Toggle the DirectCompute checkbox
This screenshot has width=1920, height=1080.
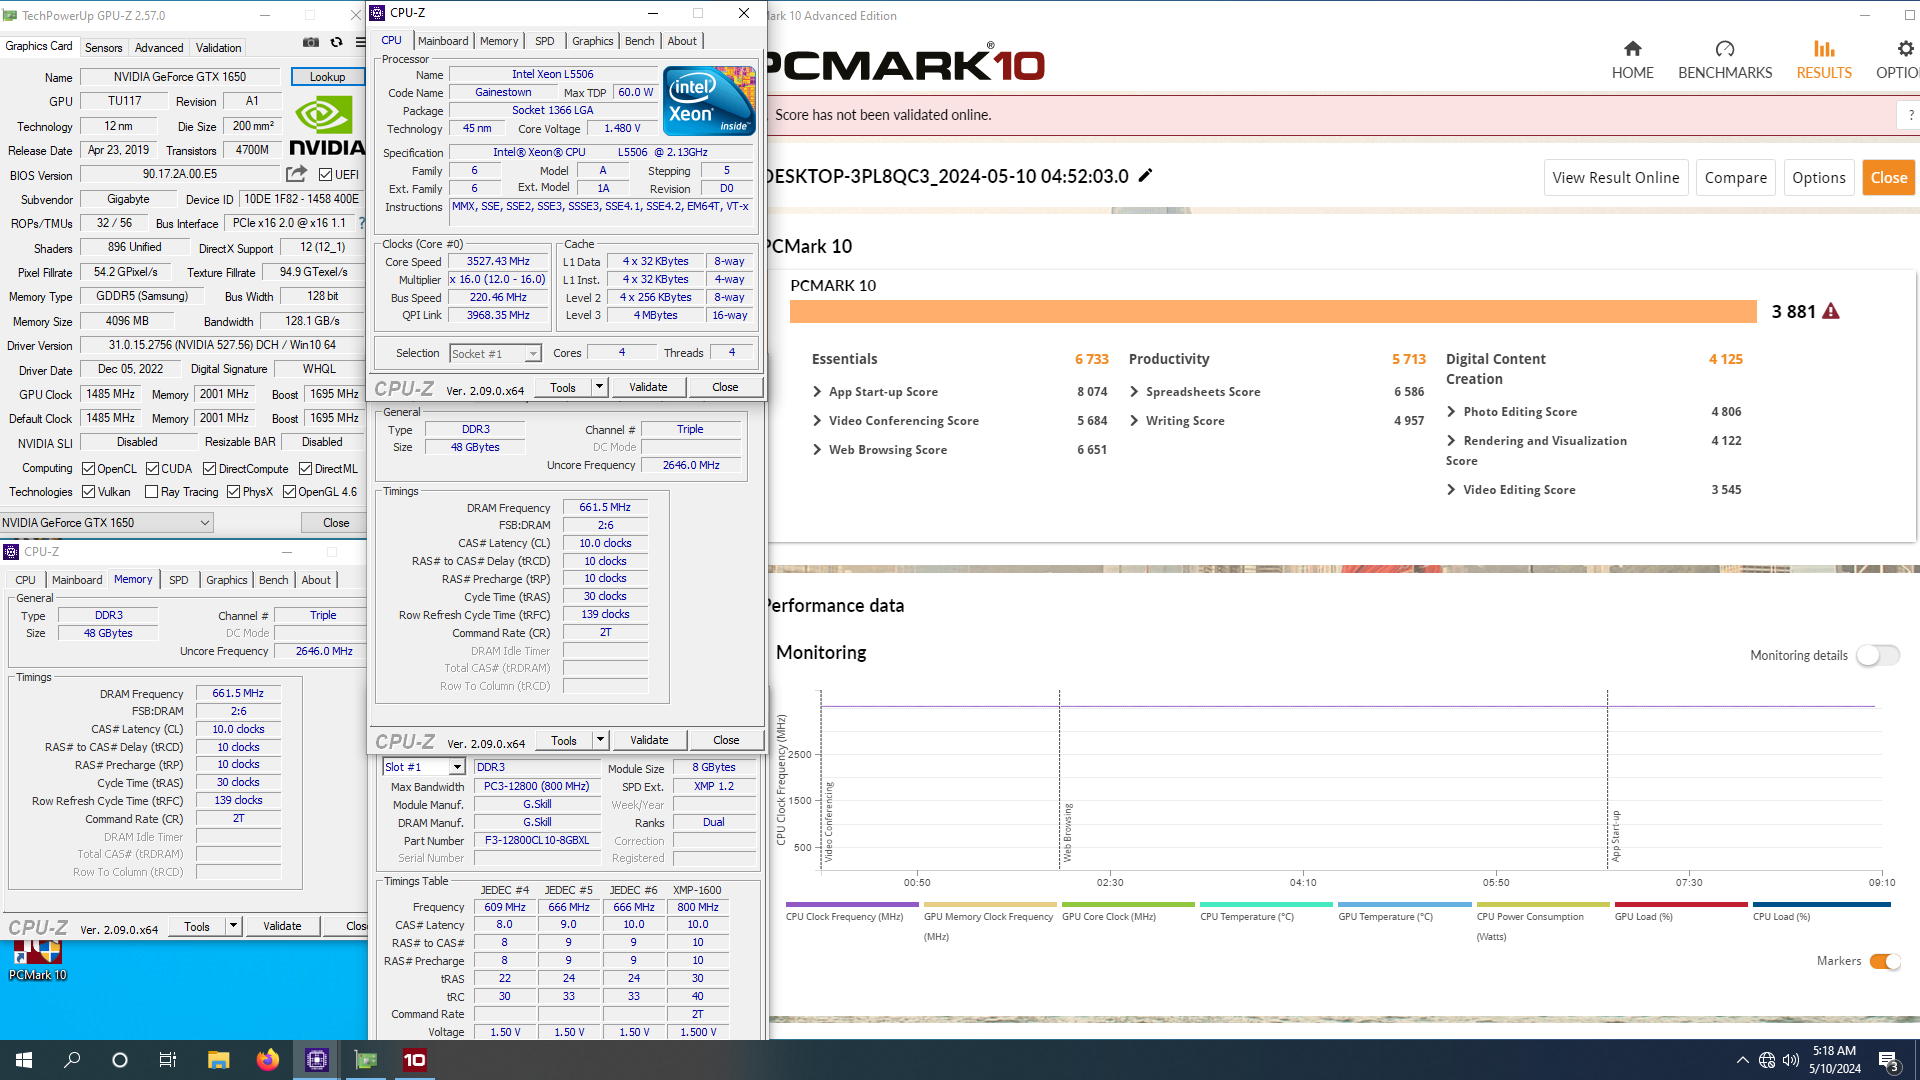(209, 468)
